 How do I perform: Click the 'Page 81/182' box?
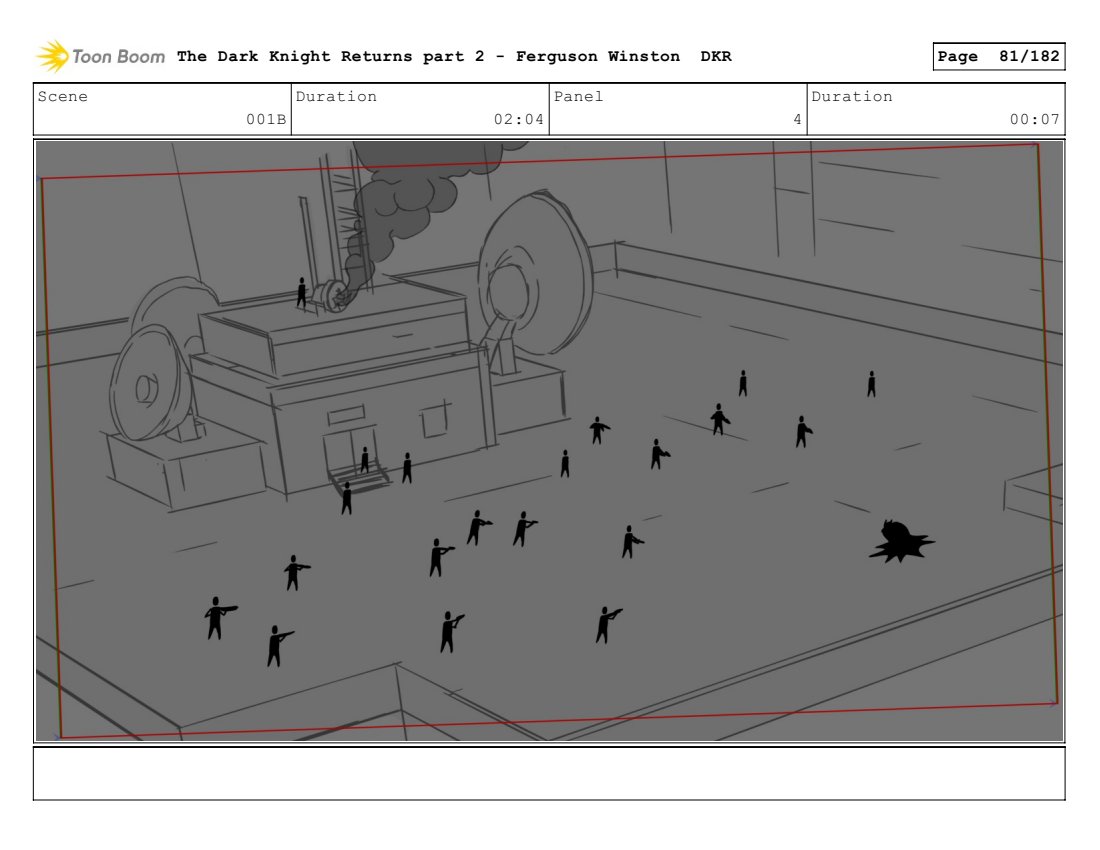click(998, 56)
